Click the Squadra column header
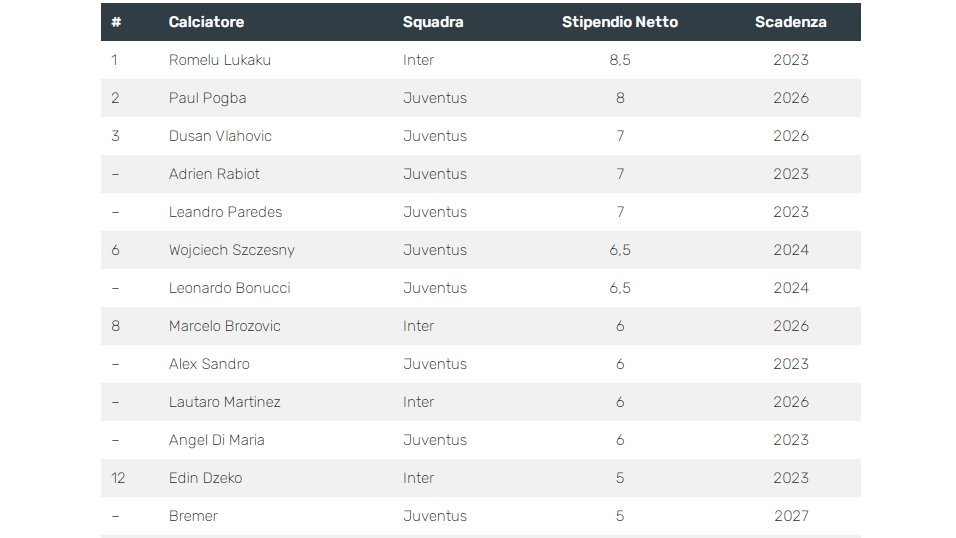956x538 pixels. [x=433, y=22]
